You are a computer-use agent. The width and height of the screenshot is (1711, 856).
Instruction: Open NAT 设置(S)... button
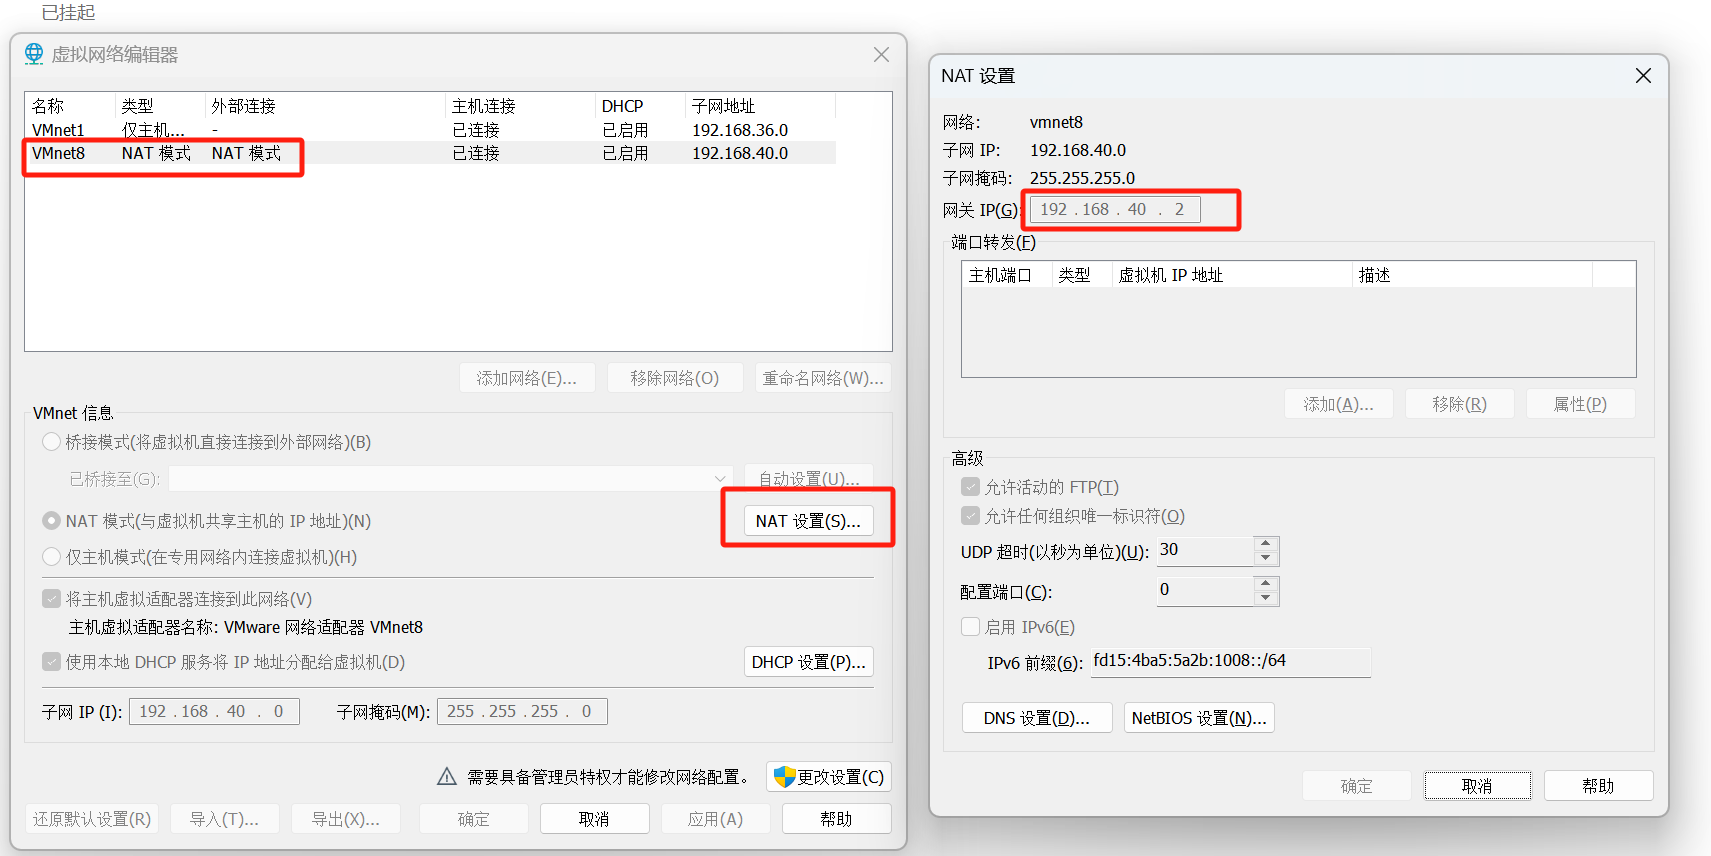(808, 521)
